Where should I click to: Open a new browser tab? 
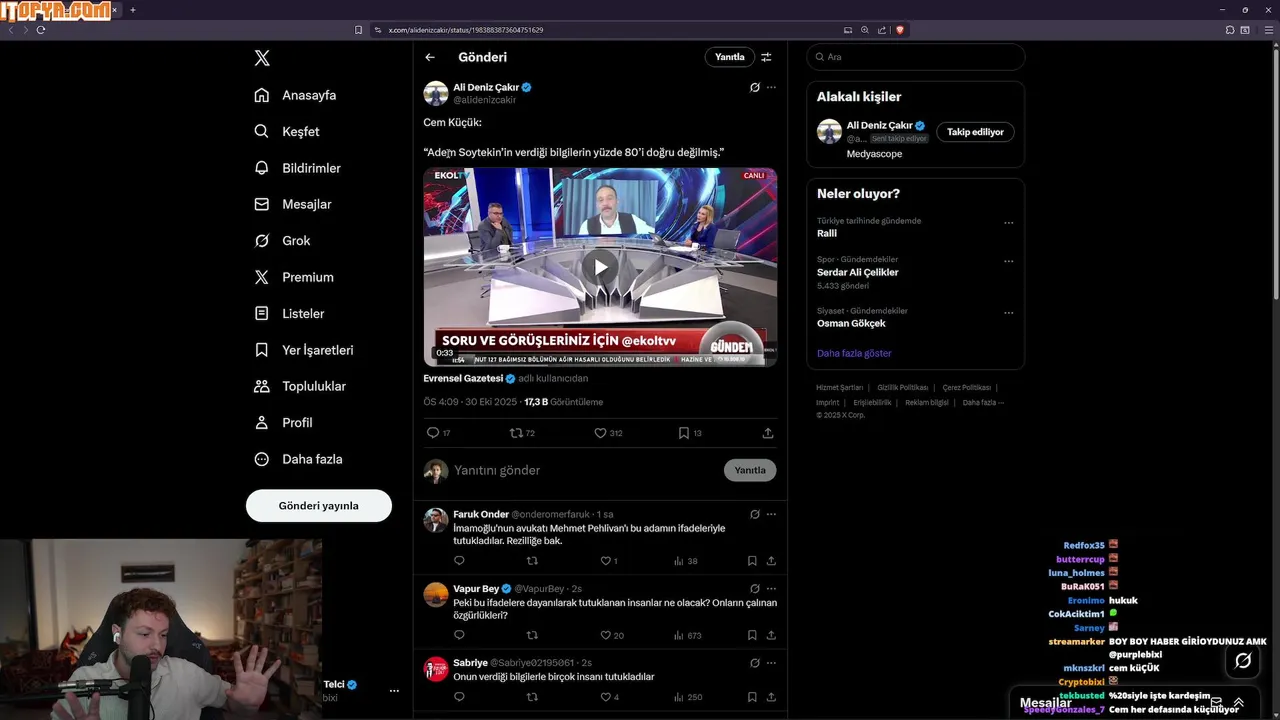coord(133,10)
